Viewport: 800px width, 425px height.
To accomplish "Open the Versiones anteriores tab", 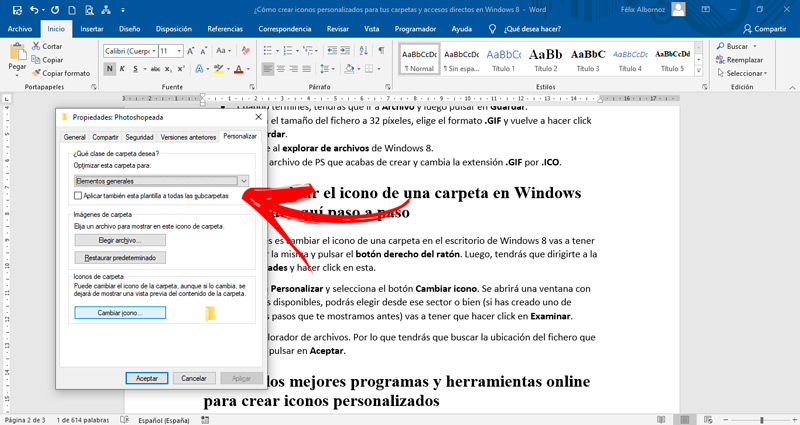I will pos(188,137).
